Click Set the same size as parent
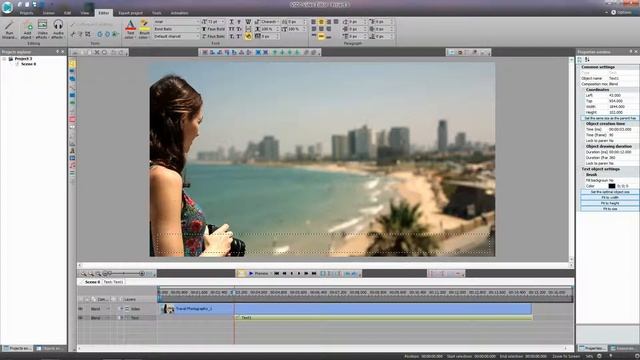 click(x=610, y=118)
